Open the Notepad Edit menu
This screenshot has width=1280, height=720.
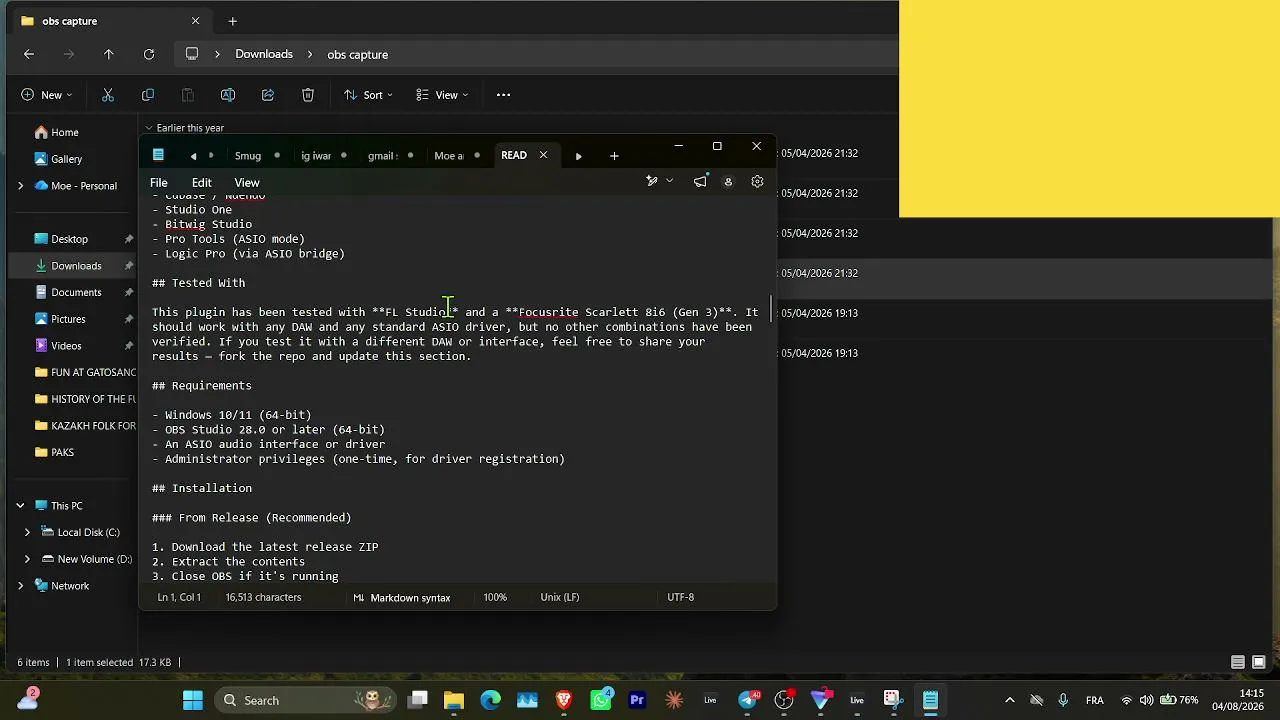(x=202, y=183)
